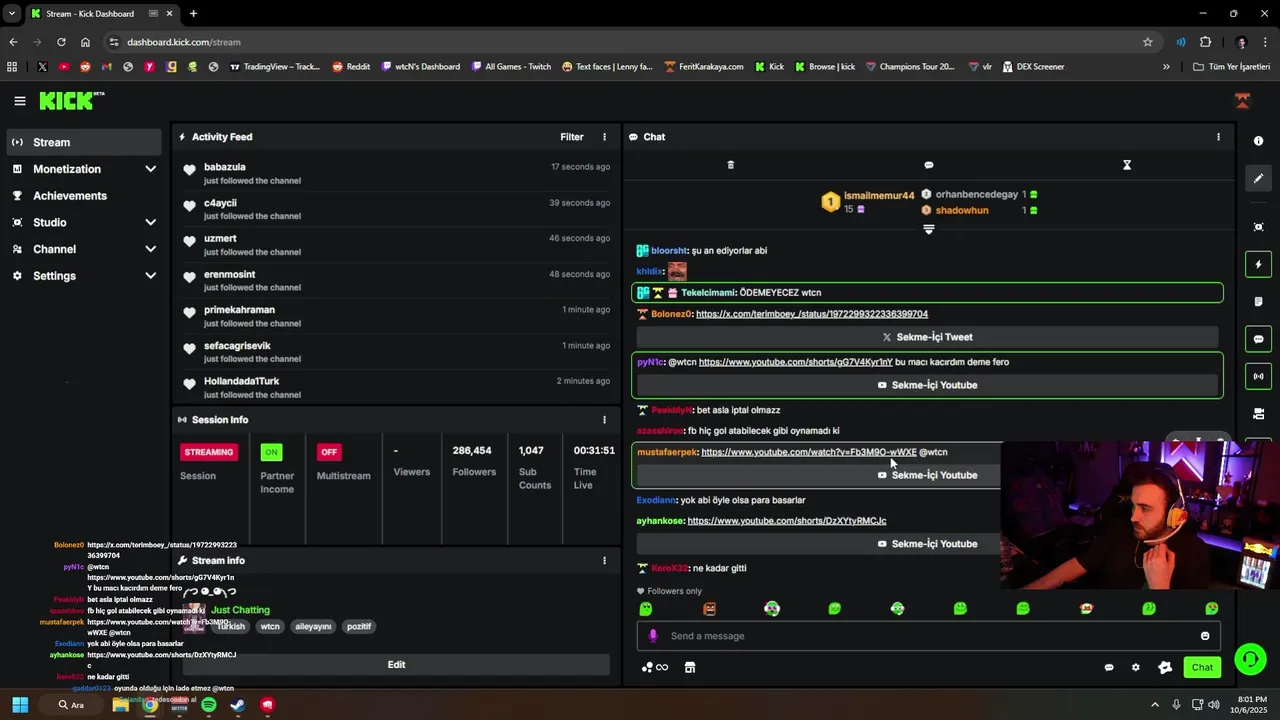Open the Session Info options menu
Image resolution: width=1280 pixels, height=720 pixels.
(604, 420)
